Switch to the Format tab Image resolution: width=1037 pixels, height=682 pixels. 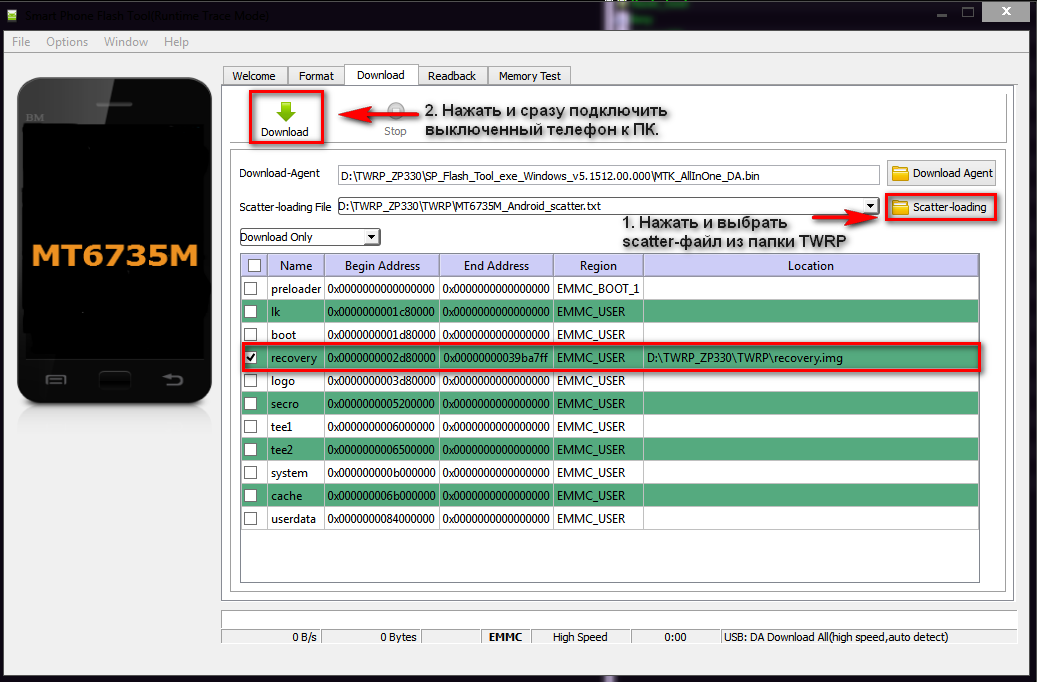[316, 76]
